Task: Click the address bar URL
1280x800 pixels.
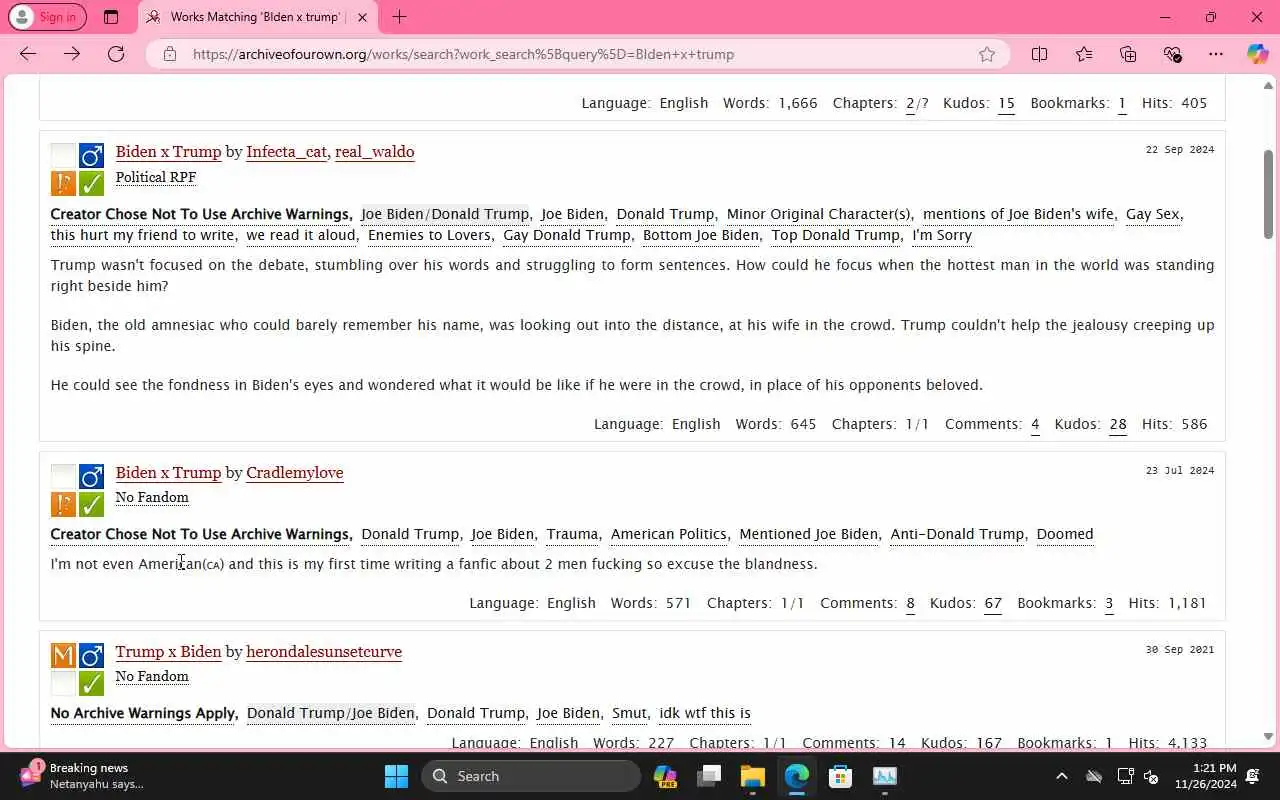Action: pos(463,54)
